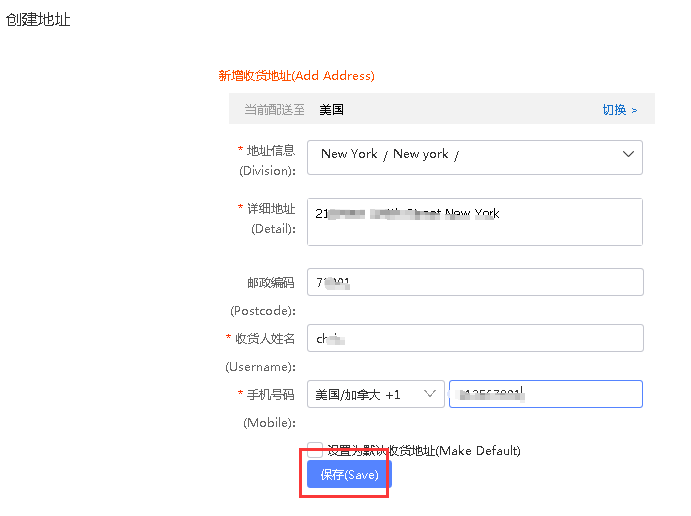
Task: Click the country code dropdown chevron arrow
Action: (x=429, y=395)
